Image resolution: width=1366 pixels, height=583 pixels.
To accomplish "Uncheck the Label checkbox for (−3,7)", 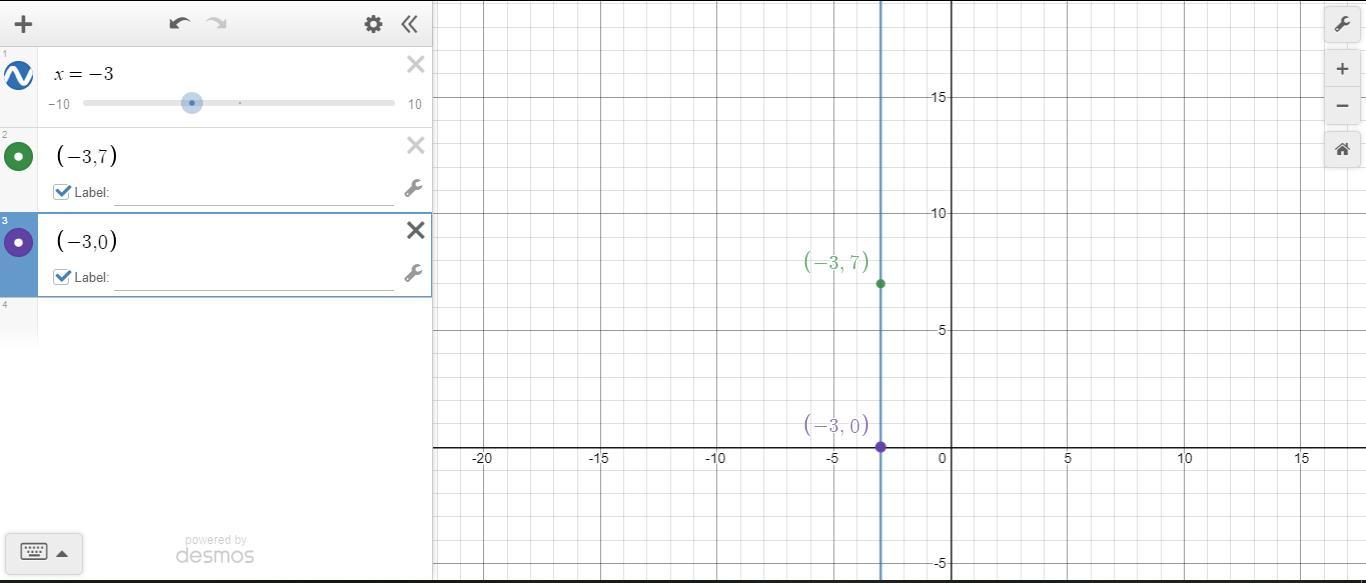I will 62,191.
